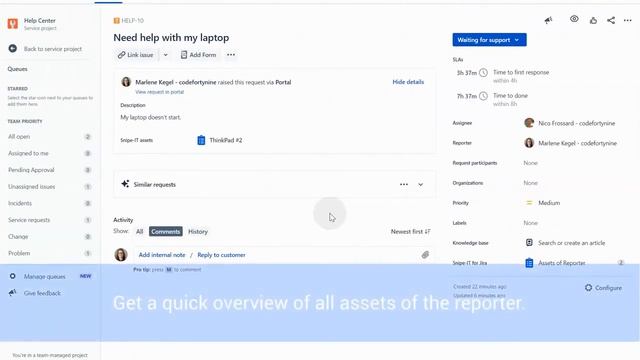Screen dimensions: 640x360
Task: Toggle the watch eye icon
Action: coord(574,19)
